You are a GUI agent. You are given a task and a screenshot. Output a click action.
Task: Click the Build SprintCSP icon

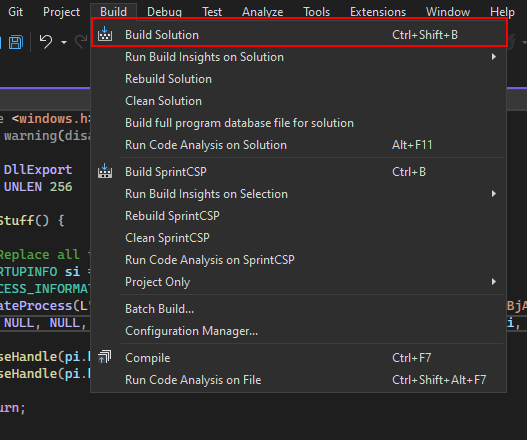(x=105, y=171)
